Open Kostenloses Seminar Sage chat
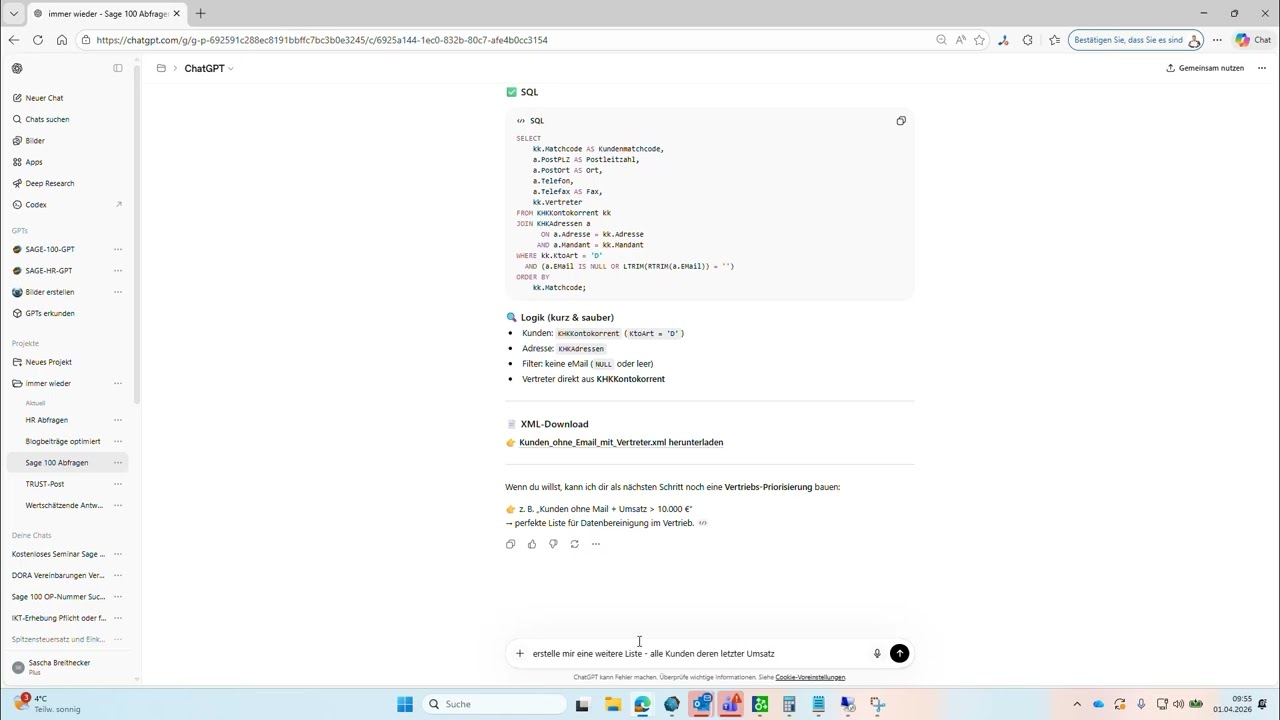This screenshot has width=1280, height=720. pos(58,554)
